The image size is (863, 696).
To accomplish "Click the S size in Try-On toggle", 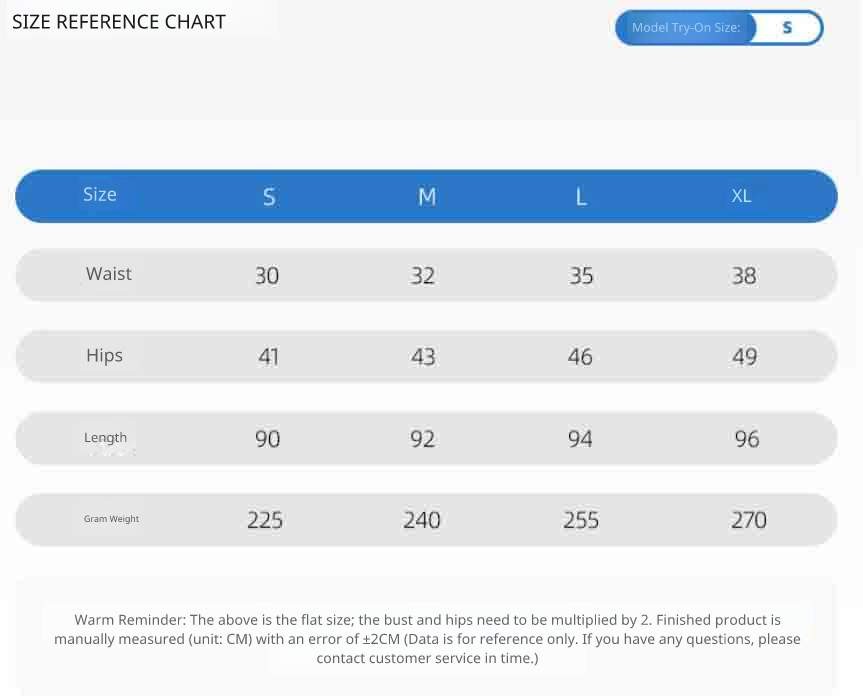I will click(787, 28).
